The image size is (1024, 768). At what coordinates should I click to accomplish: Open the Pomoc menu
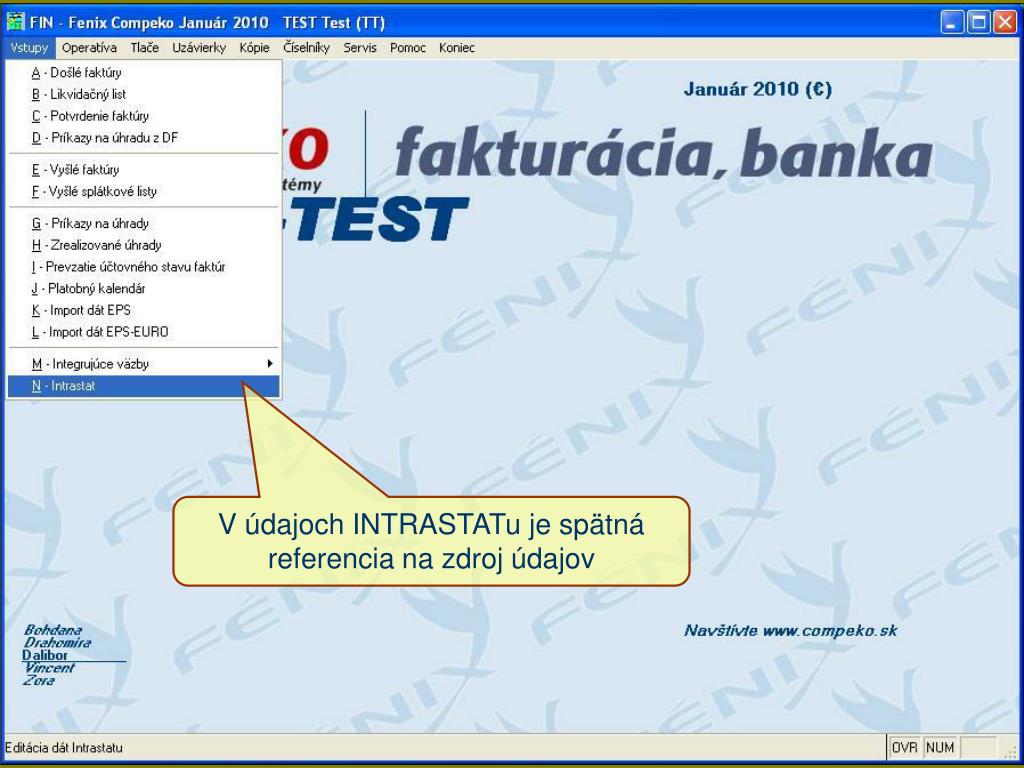[x=408, y=48]
